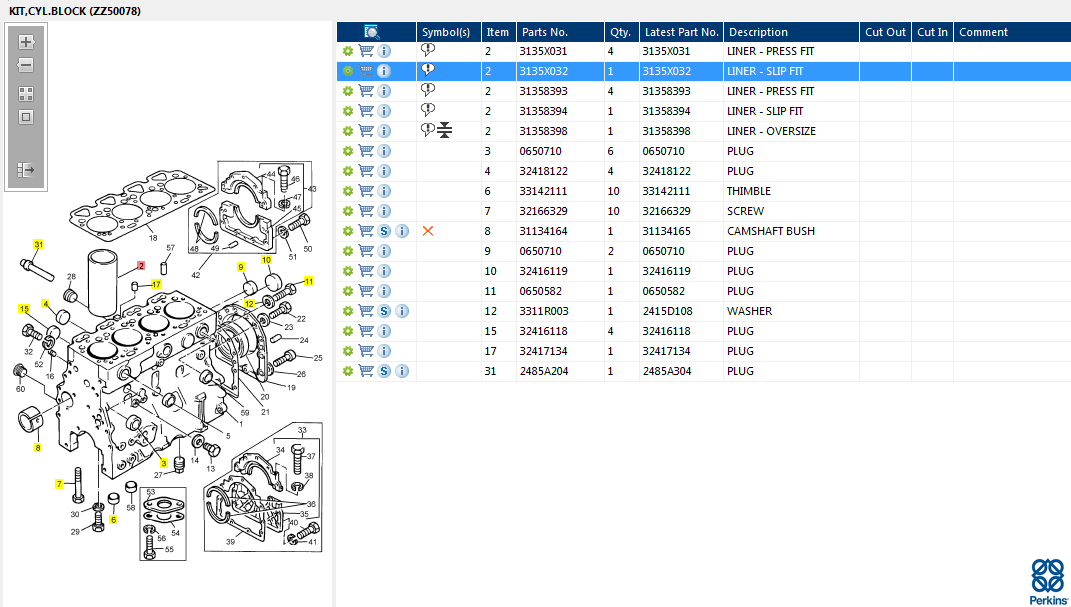This screenshot has width=1071, height=607.
Task: Click the list export arrow icon
Action: (26, 170)
